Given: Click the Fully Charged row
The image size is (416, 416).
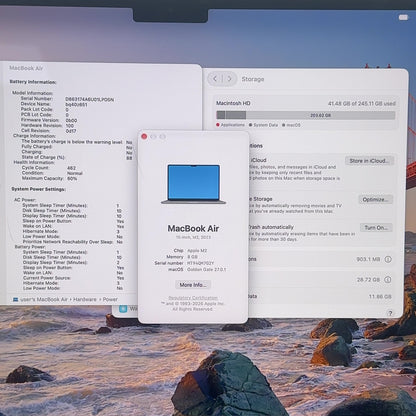Looking at the screenshot, I should (77, 147).
